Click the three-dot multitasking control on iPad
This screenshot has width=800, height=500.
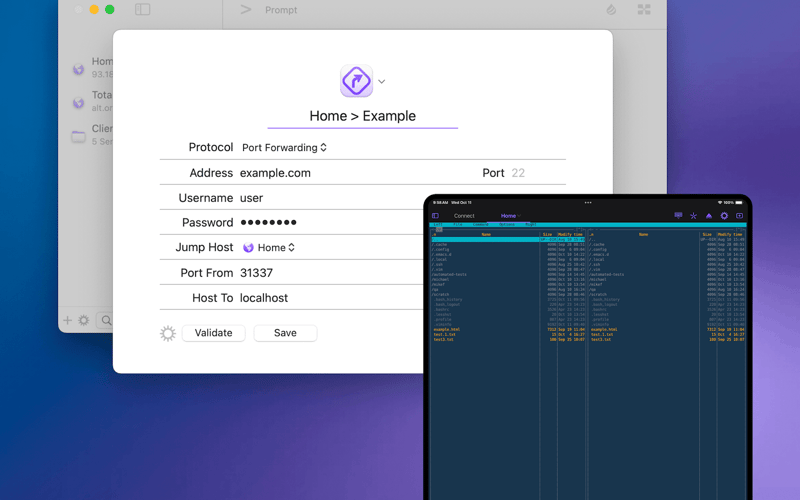(x=588, y=203)
